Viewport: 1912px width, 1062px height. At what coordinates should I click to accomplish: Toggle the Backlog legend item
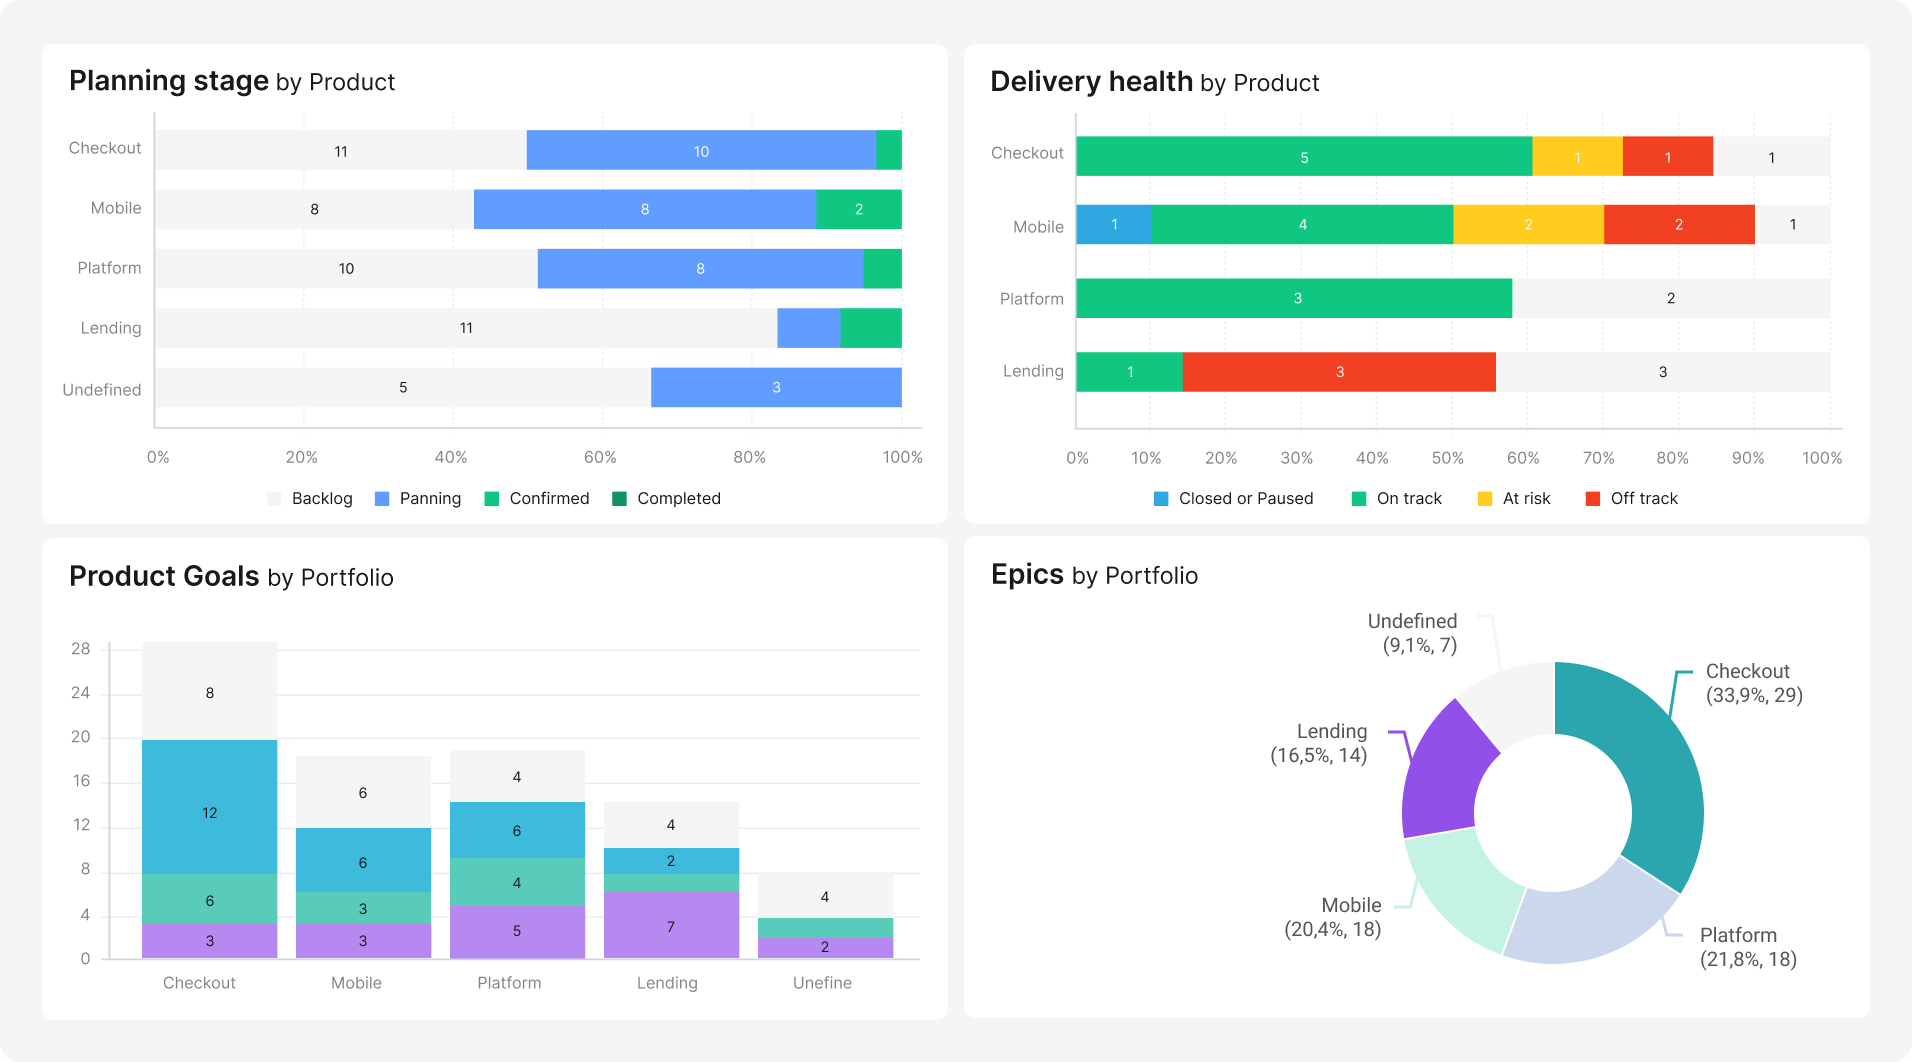(x=310, y=499)
